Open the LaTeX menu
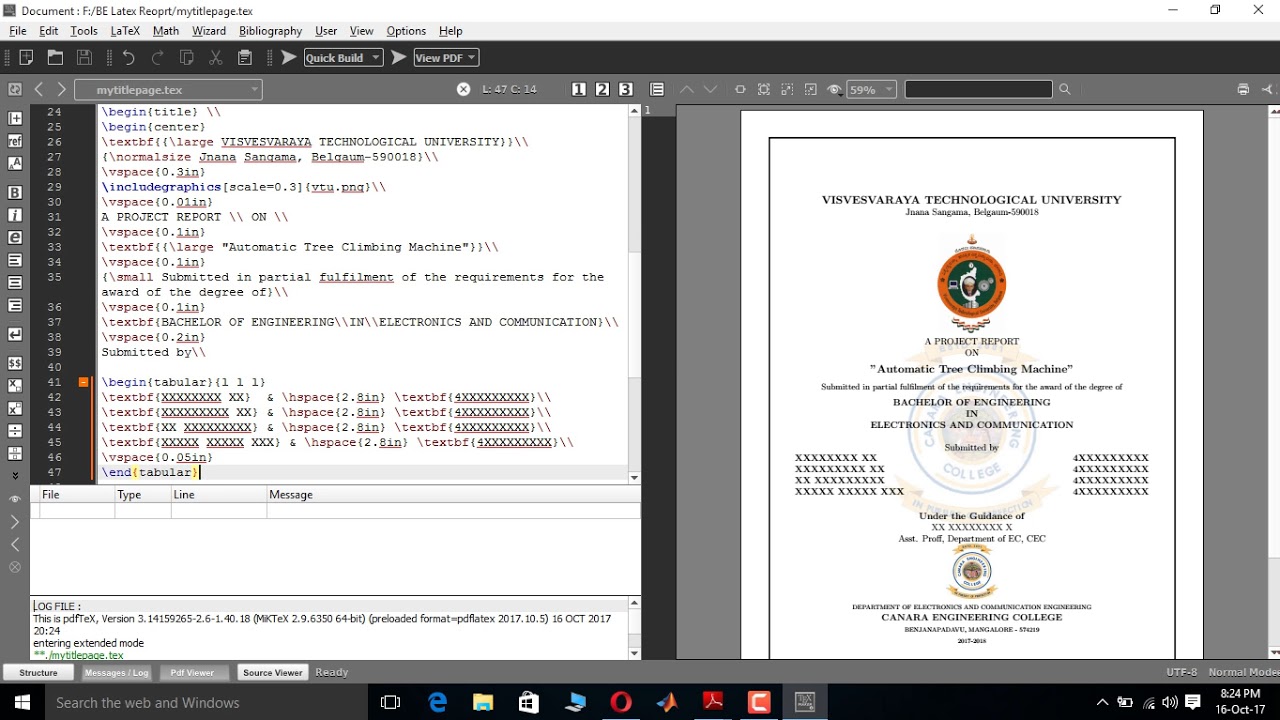This screenshot has height=720, width=1280. tap(125, 31)
